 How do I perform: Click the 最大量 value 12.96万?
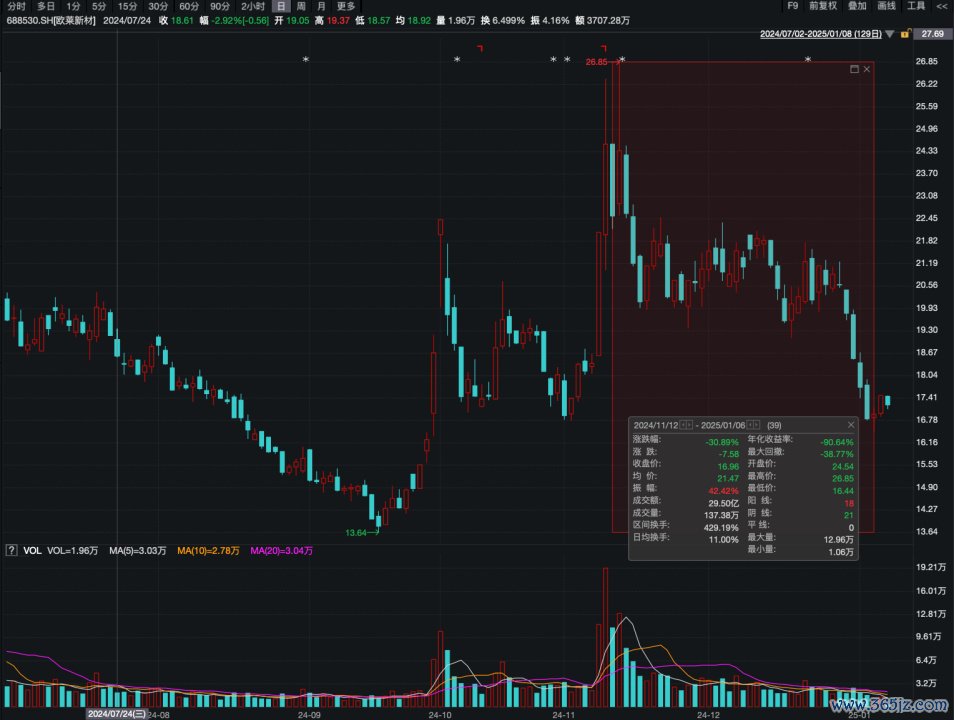838,540
